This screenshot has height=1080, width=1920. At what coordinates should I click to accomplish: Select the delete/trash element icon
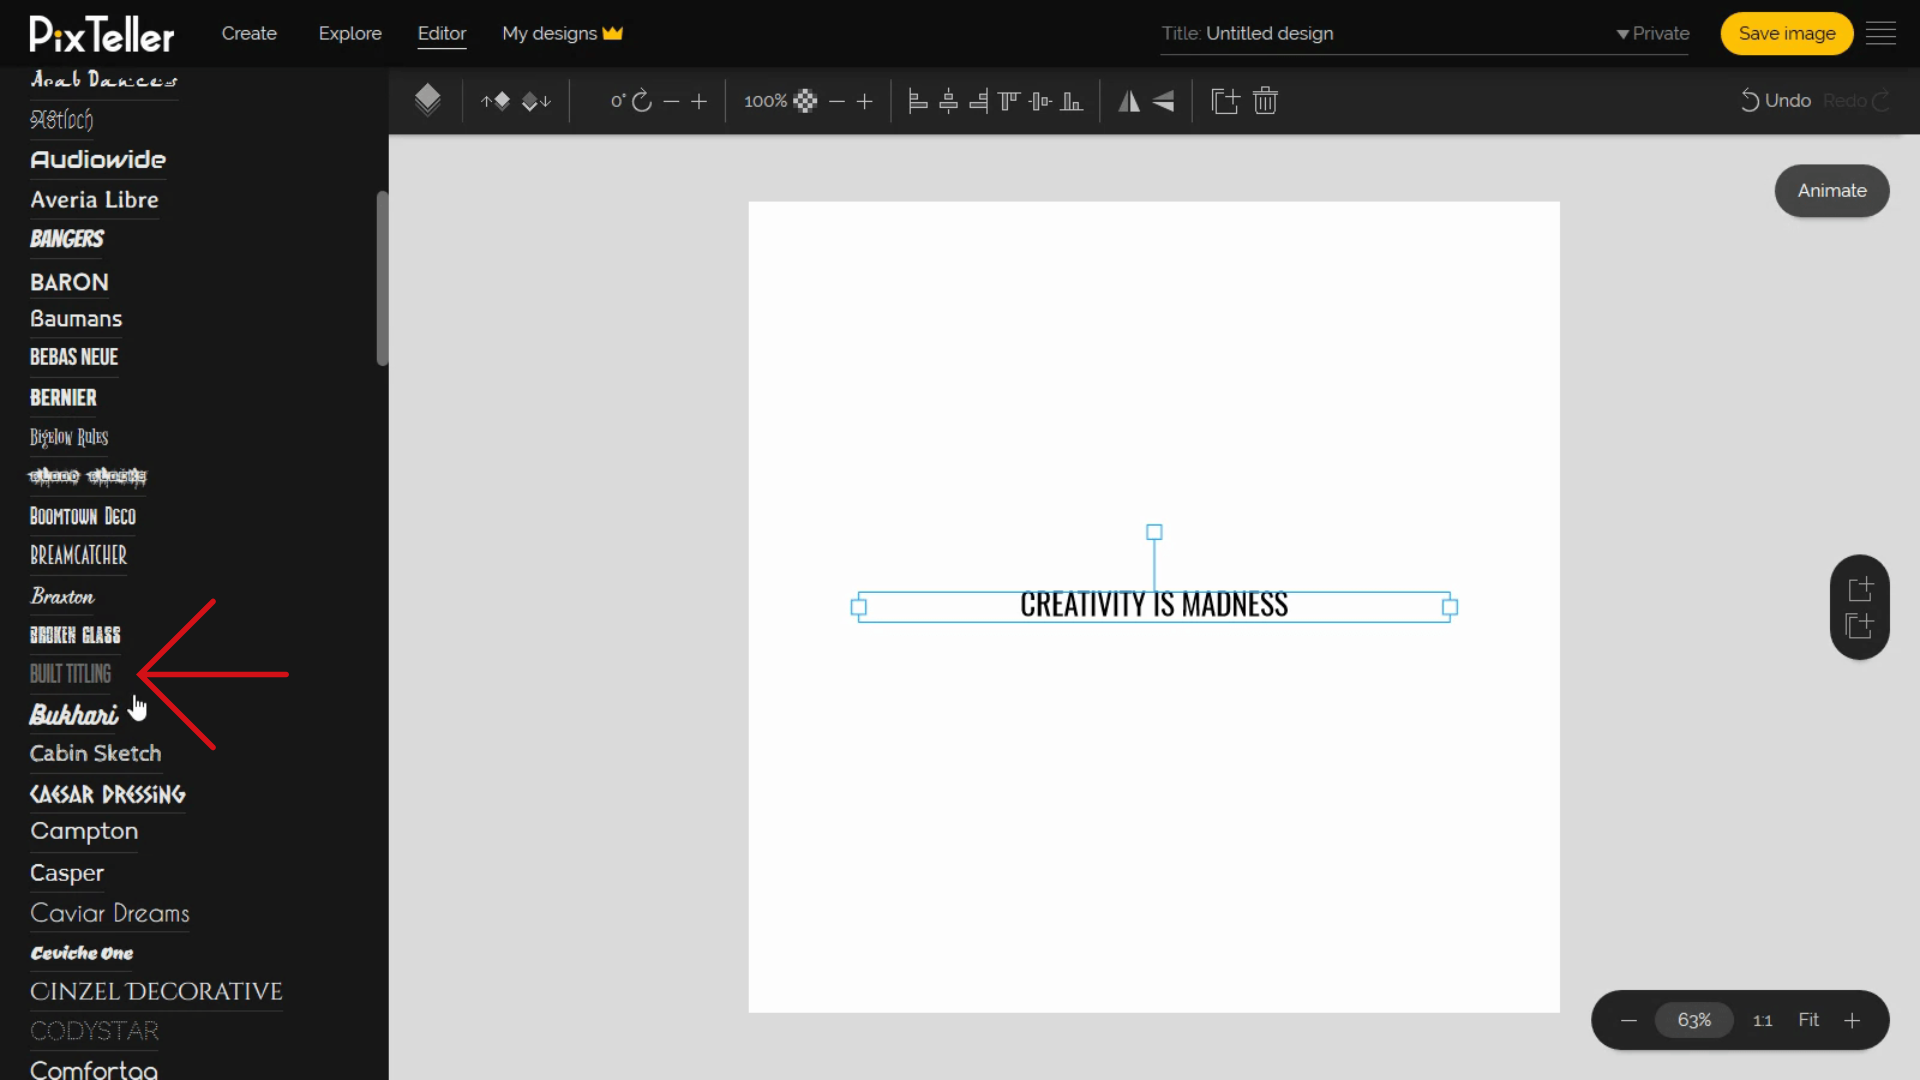pyautogui.click(x=1265, y=100)
